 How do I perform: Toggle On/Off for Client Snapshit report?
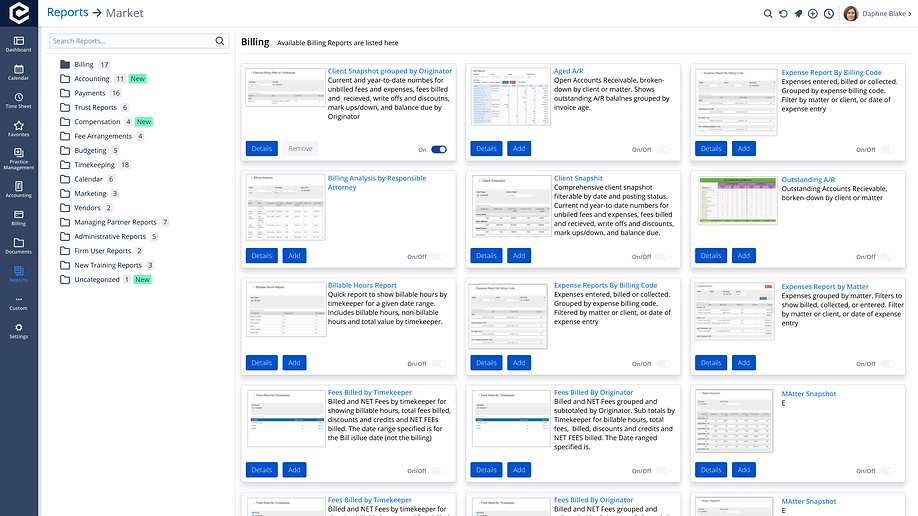point(663,257)
